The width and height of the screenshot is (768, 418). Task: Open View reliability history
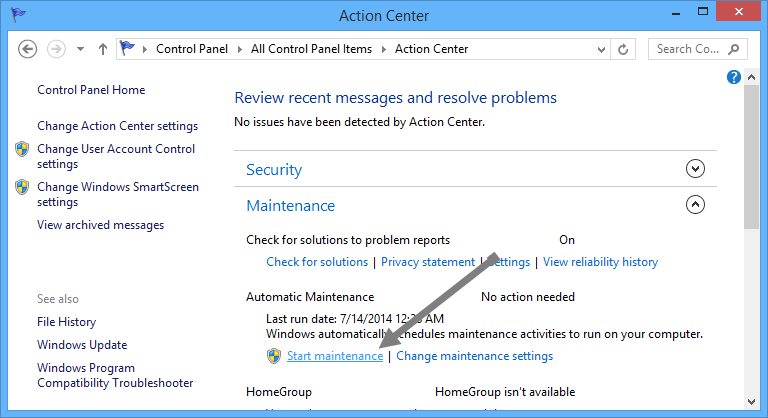pyautogui.click(x=600, y=262)
